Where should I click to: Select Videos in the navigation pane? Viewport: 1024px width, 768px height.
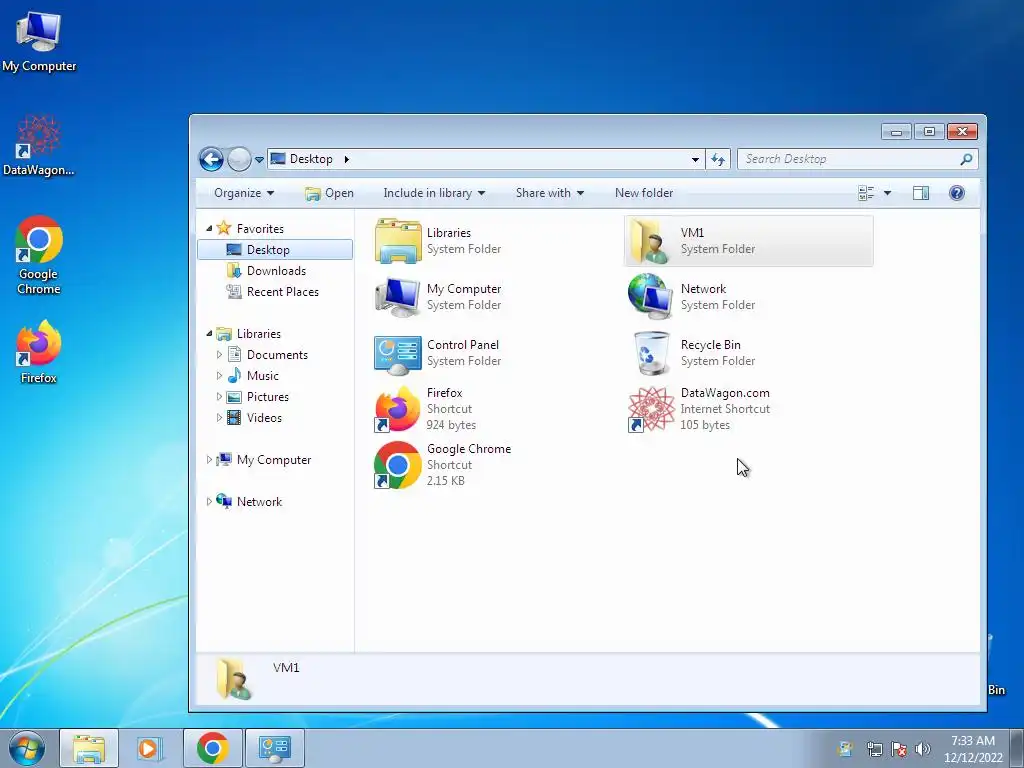[x=264, y=417]
